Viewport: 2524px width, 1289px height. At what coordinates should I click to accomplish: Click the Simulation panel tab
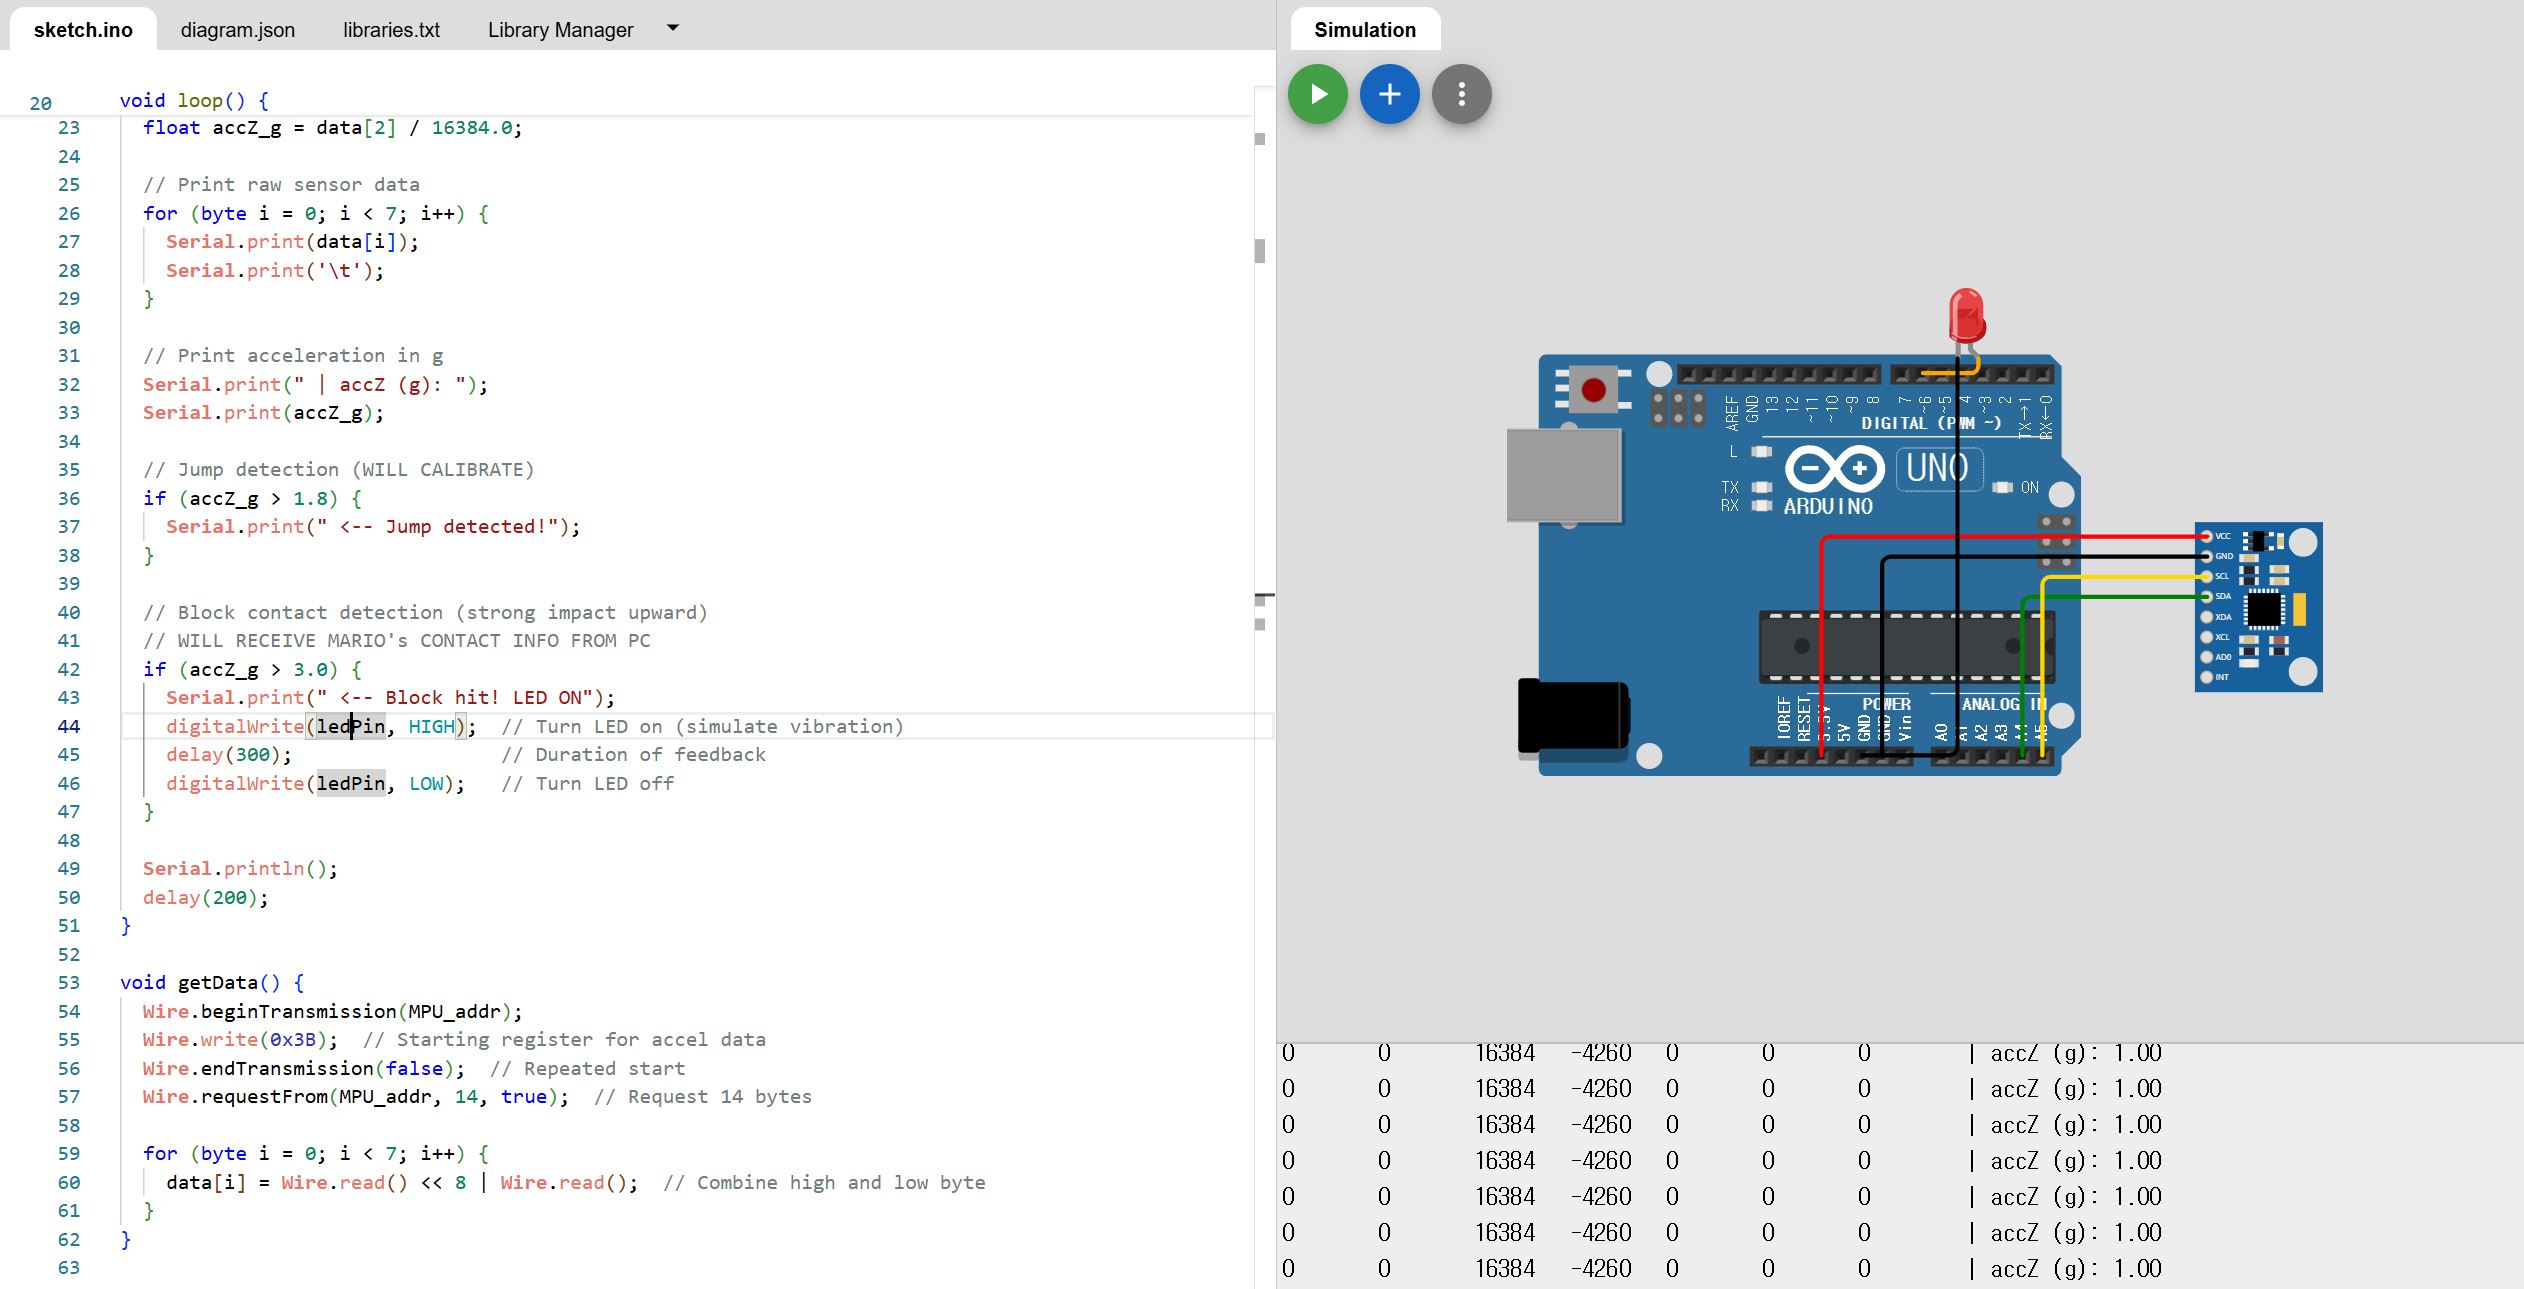[x=1364, y=30]
